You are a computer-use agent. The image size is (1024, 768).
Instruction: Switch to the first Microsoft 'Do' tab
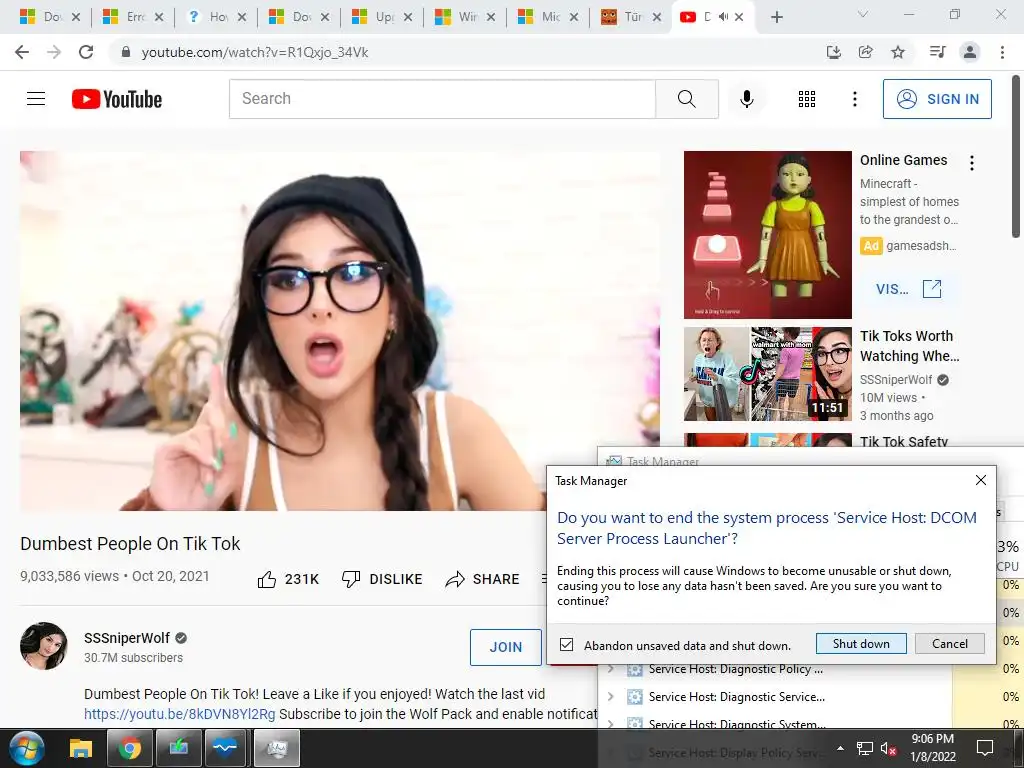44,17
